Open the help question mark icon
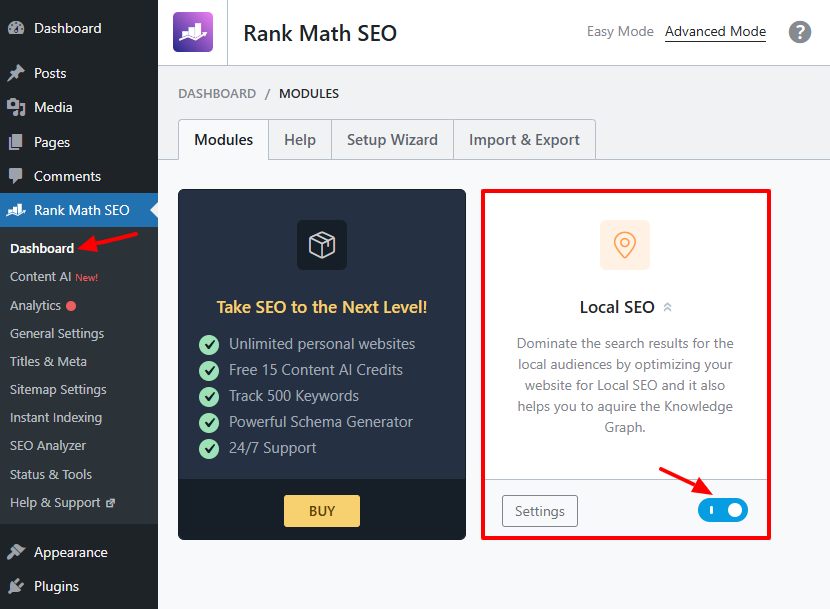This screenshot has width=830, height=609. [799, 32]
